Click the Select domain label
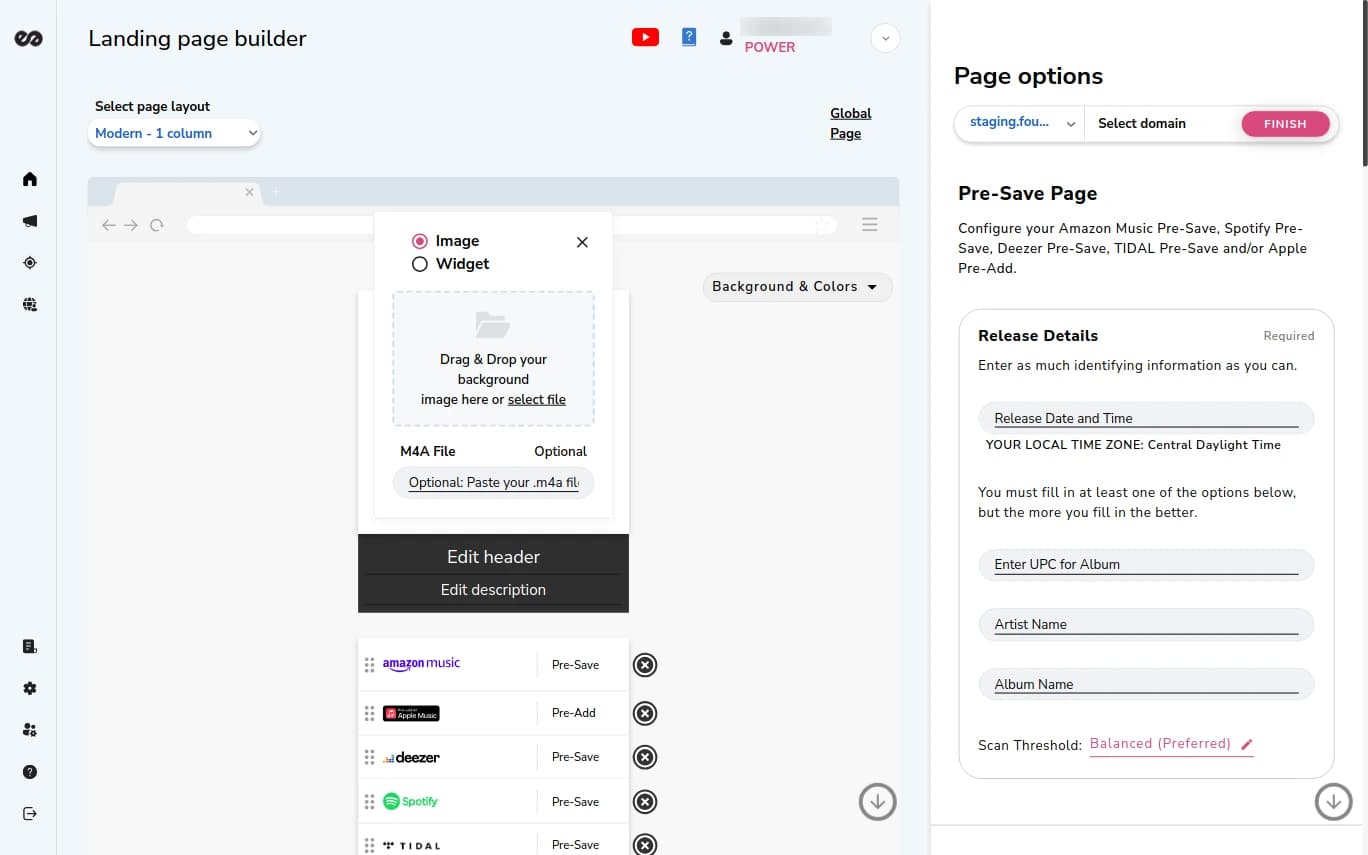This screenshot has height=855, width=1368. point(1142,124)
